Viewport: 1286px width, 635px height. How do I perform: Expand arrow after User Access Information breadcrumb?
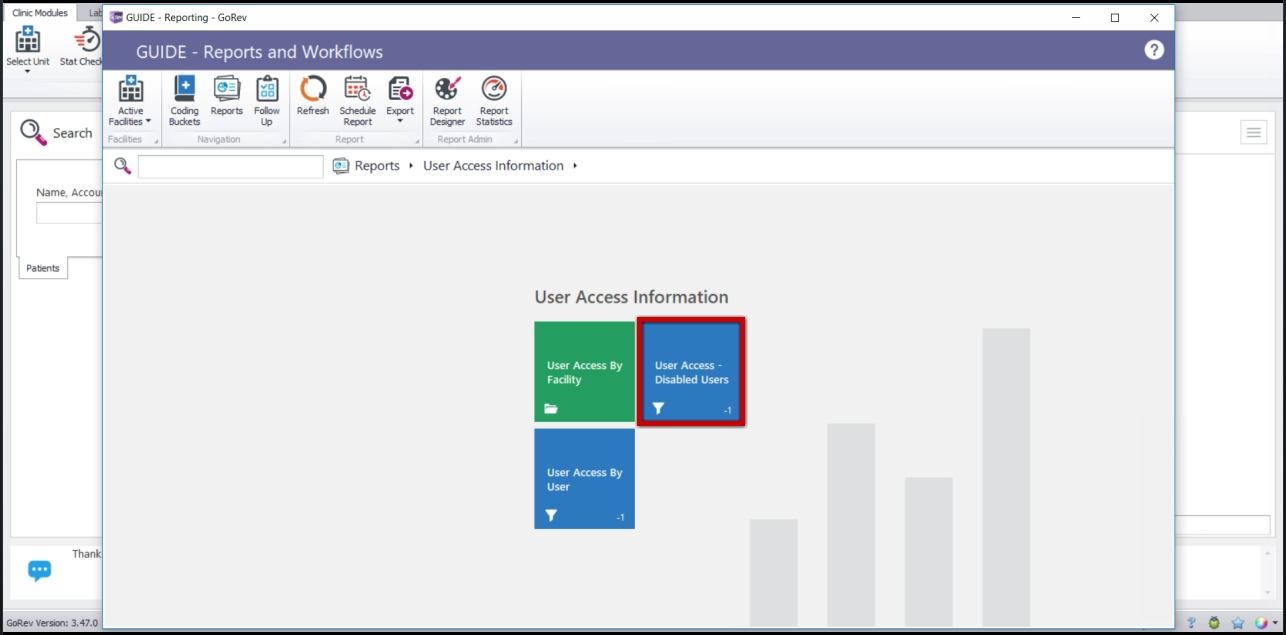575,166
